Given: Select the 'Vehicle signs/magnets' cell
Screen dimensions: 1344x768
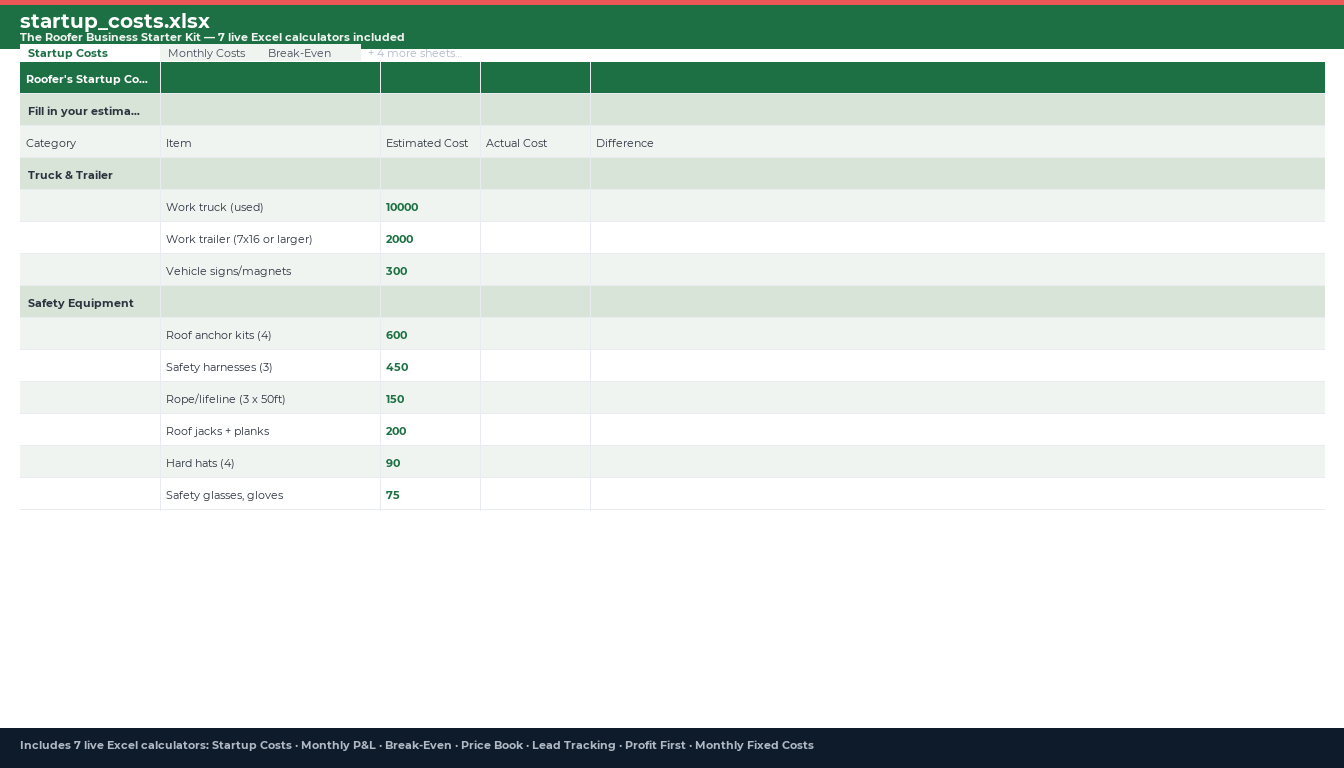Looking at the screenshot, I should (270, 270).
